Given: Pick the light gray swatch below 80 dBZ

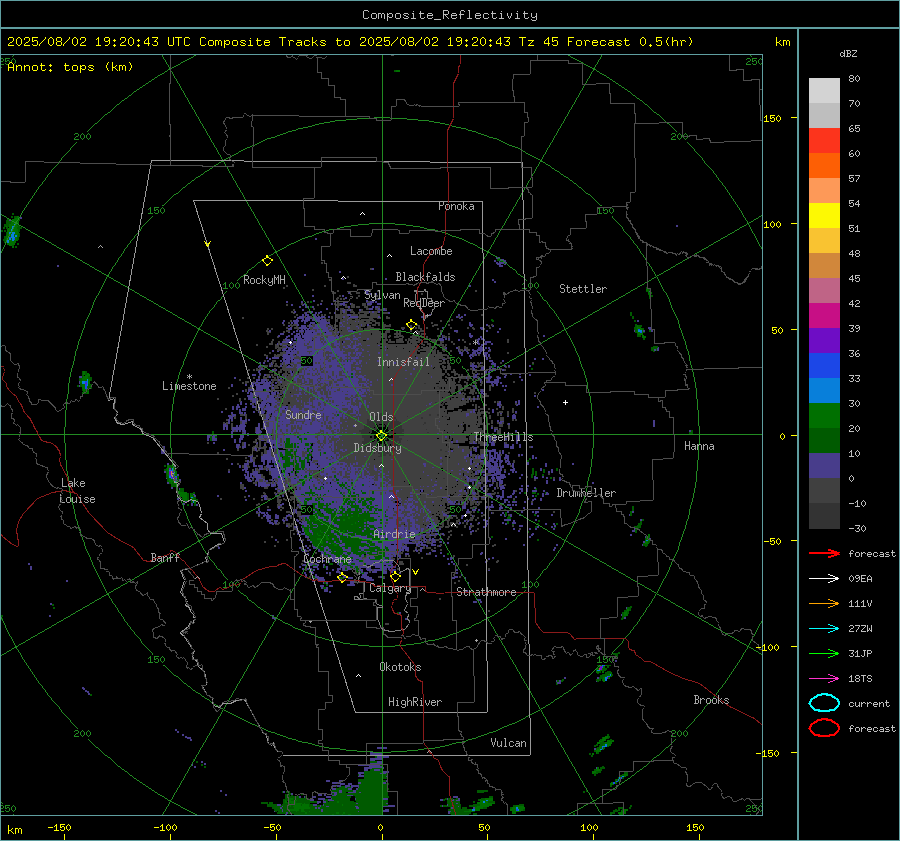Looking at the screenshot, I should tap(824, 90).
